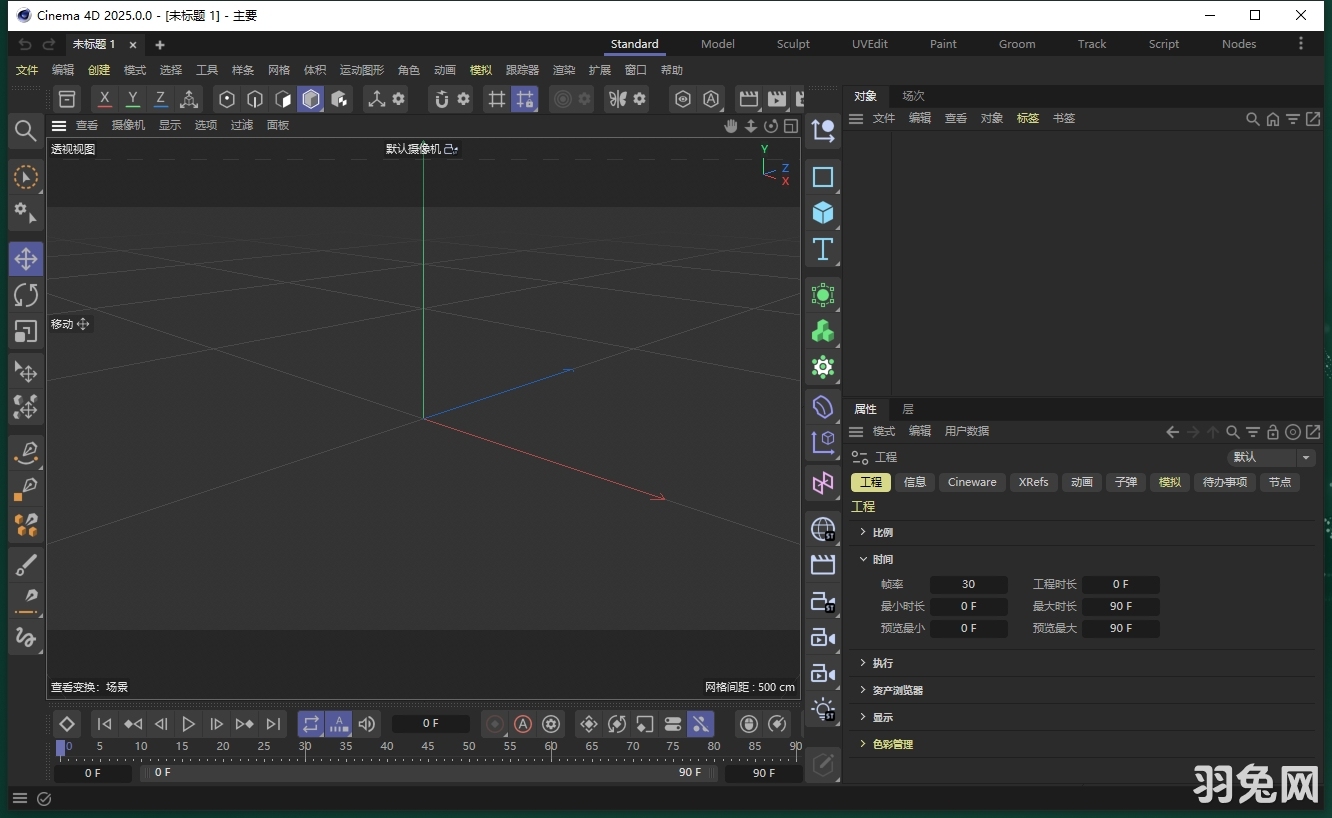Open the 默认 preset dropdown in attributes panel
The width and height of the screenshot is (1332, 818).
[x=1271, y=456]
